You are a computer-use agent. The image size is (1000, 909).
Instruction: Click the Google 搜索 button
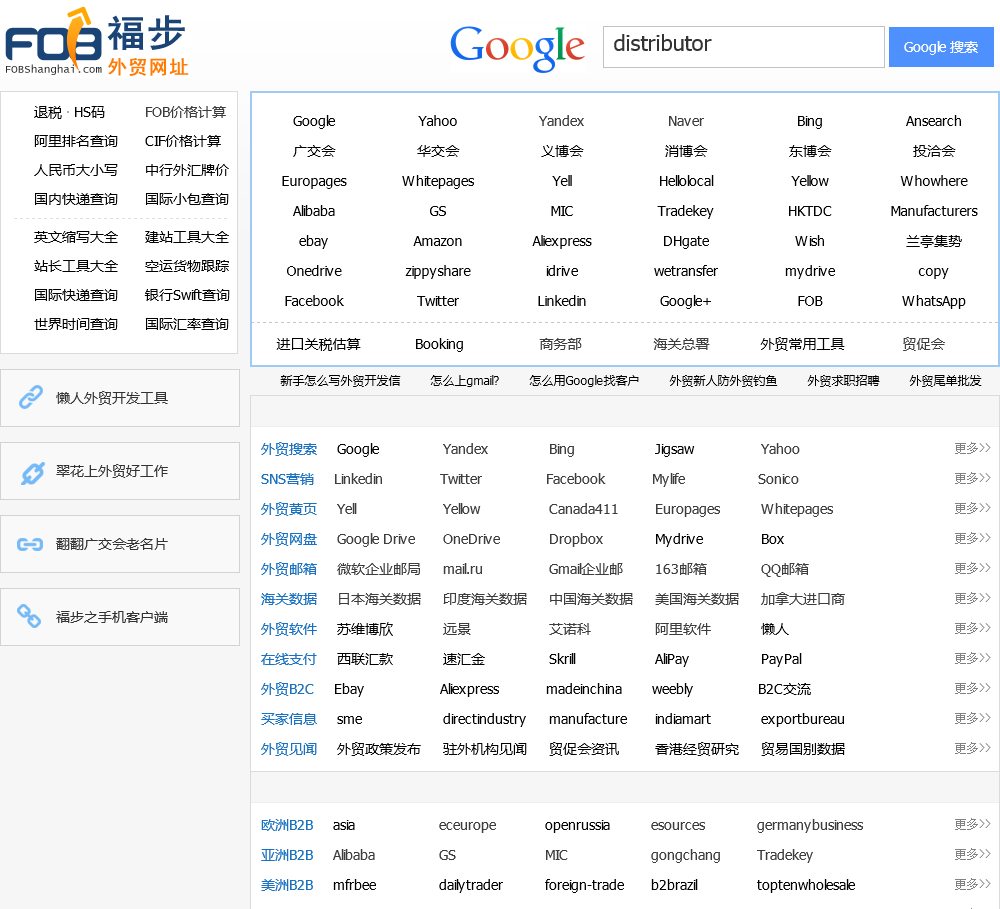941,47
